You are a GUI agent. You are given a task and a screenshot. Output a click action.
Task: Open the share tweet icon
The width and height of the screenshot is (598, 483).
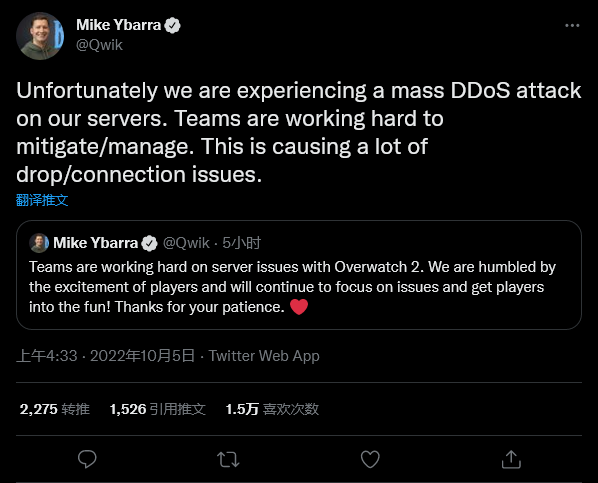(511, 459)
